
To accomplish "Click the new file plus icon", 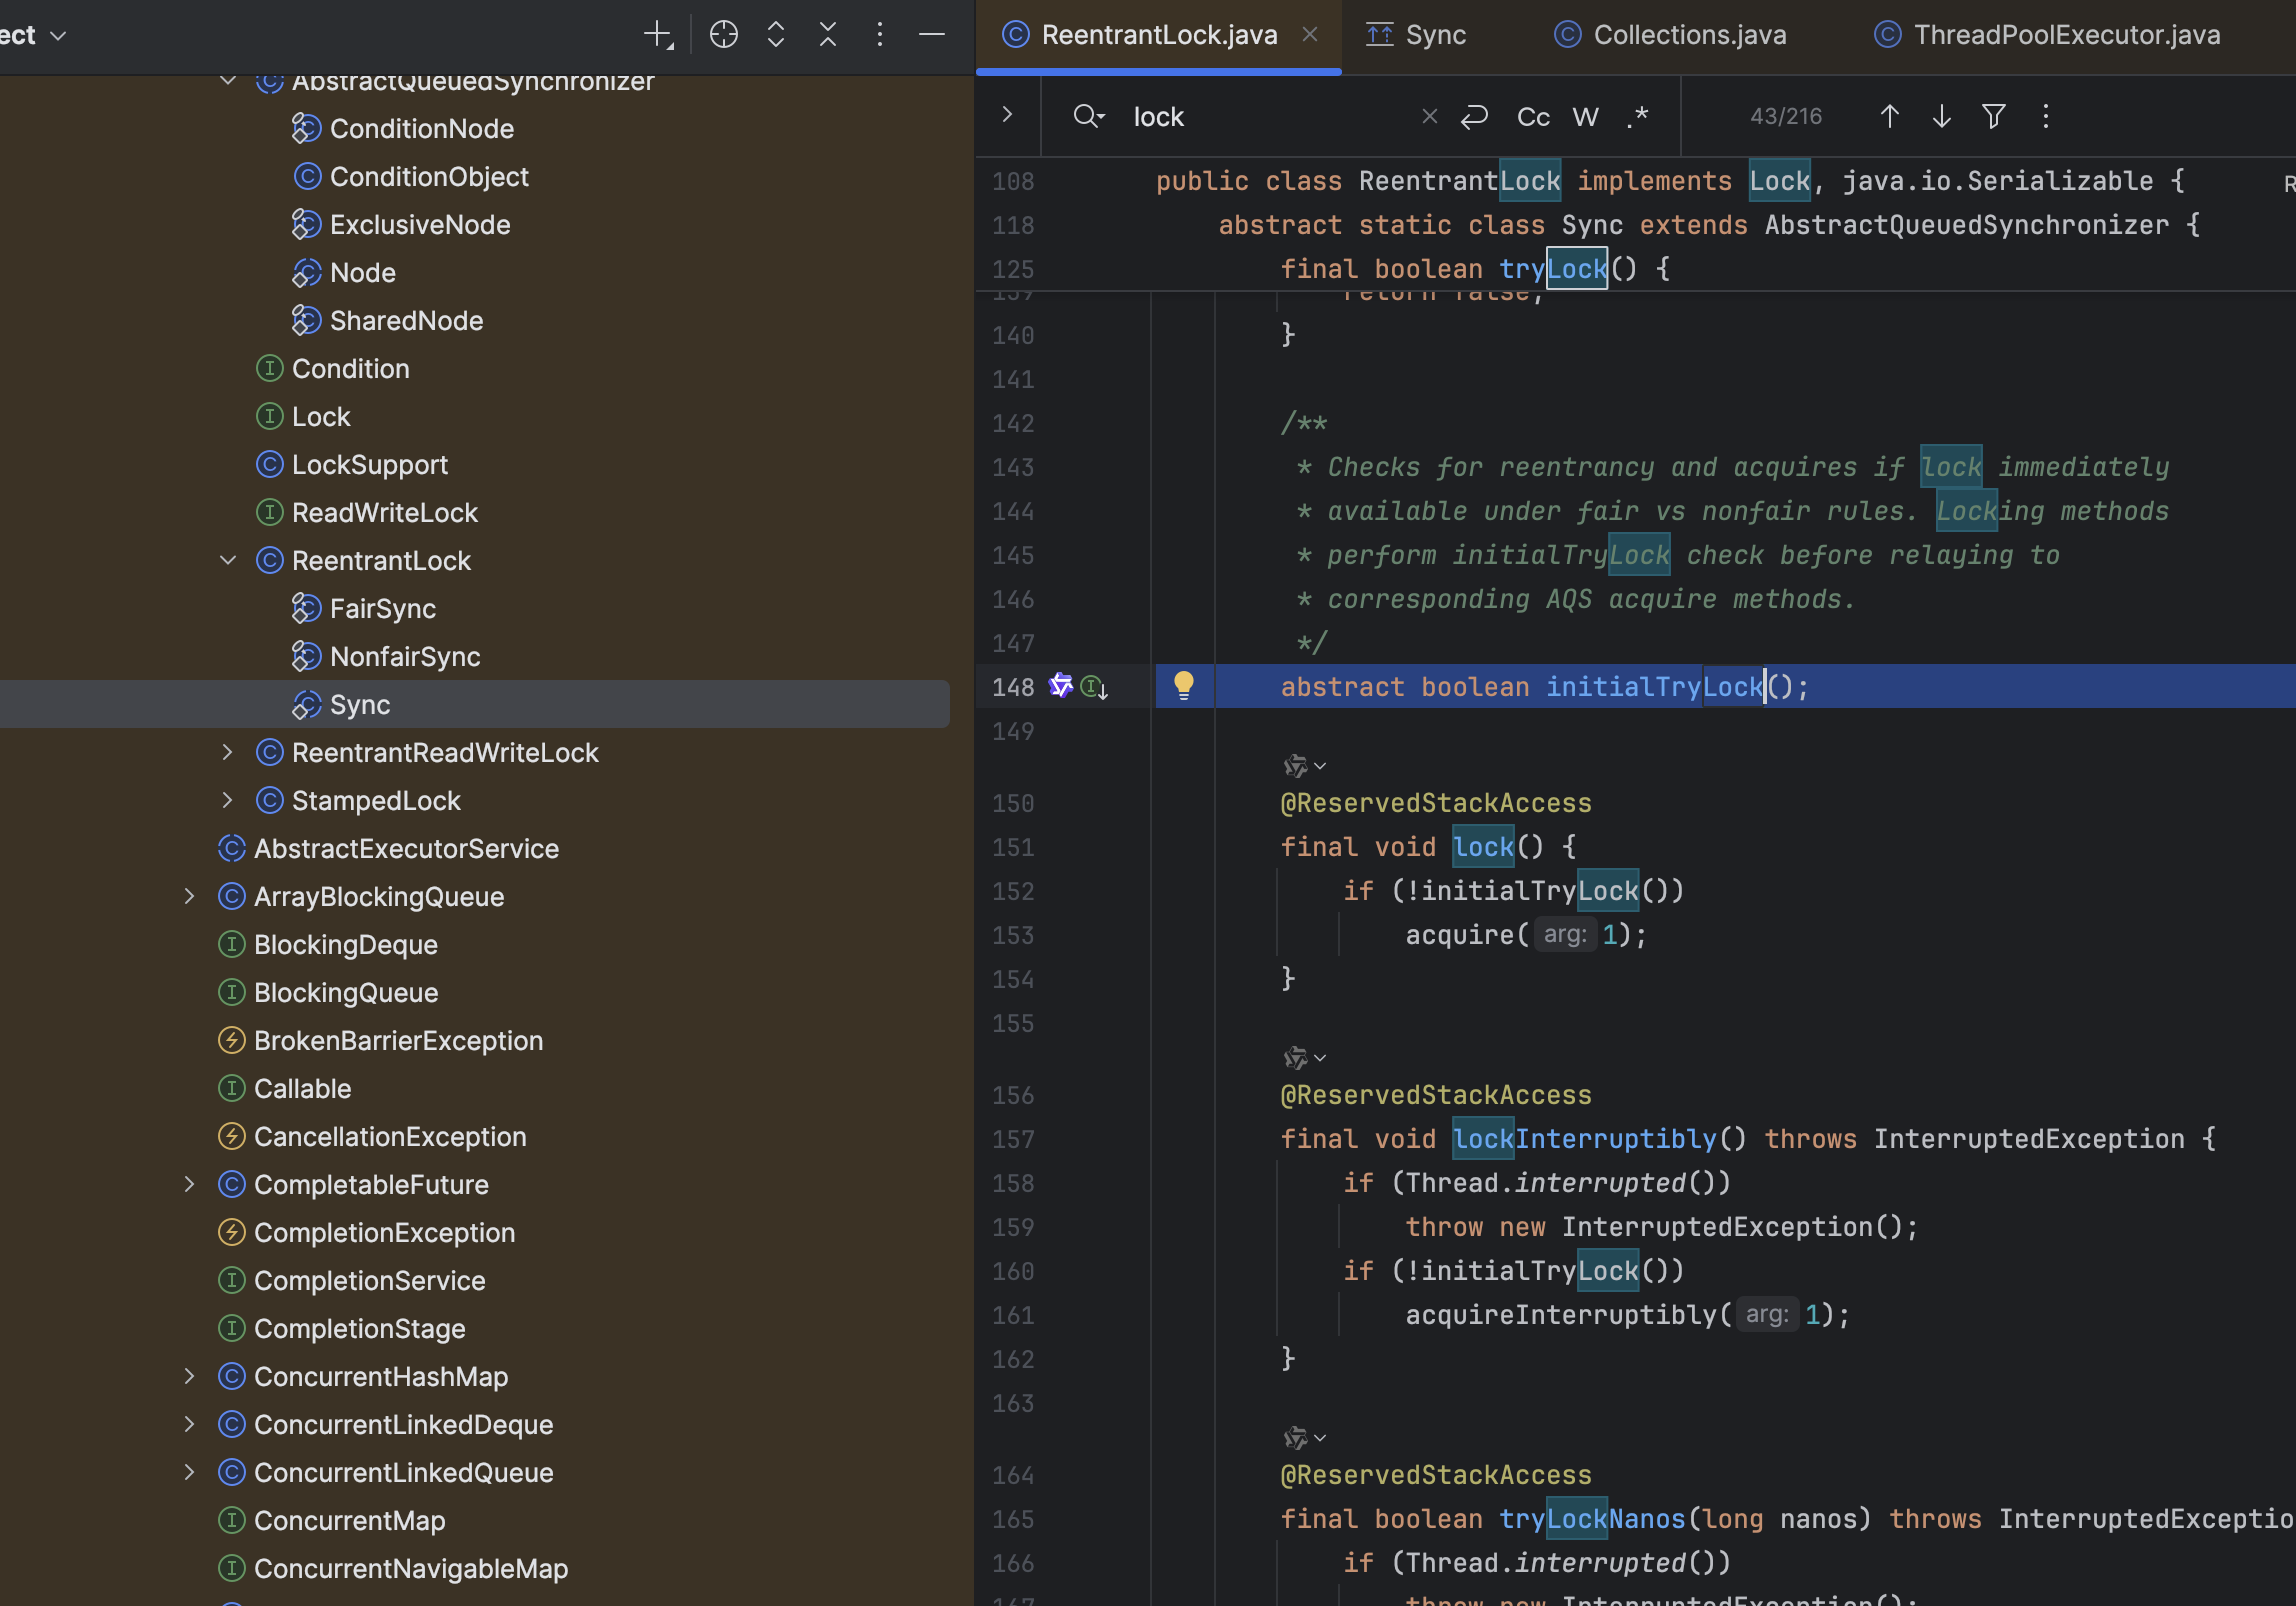I will [657, 35].
